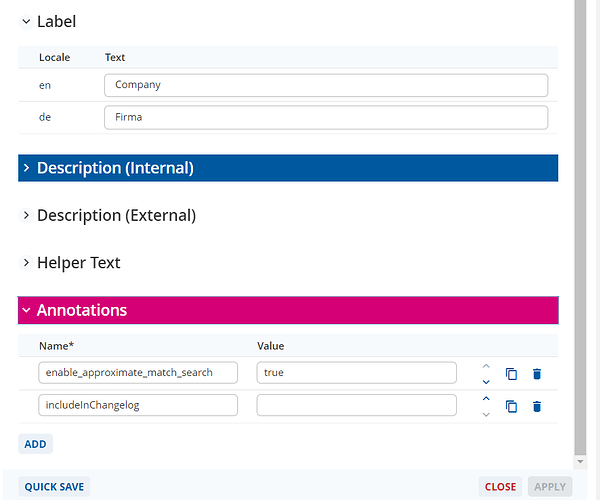The height and width of the screenshot is (500, 600).
Task: Click the 'true' annotation value field
Action: (356, 373)
